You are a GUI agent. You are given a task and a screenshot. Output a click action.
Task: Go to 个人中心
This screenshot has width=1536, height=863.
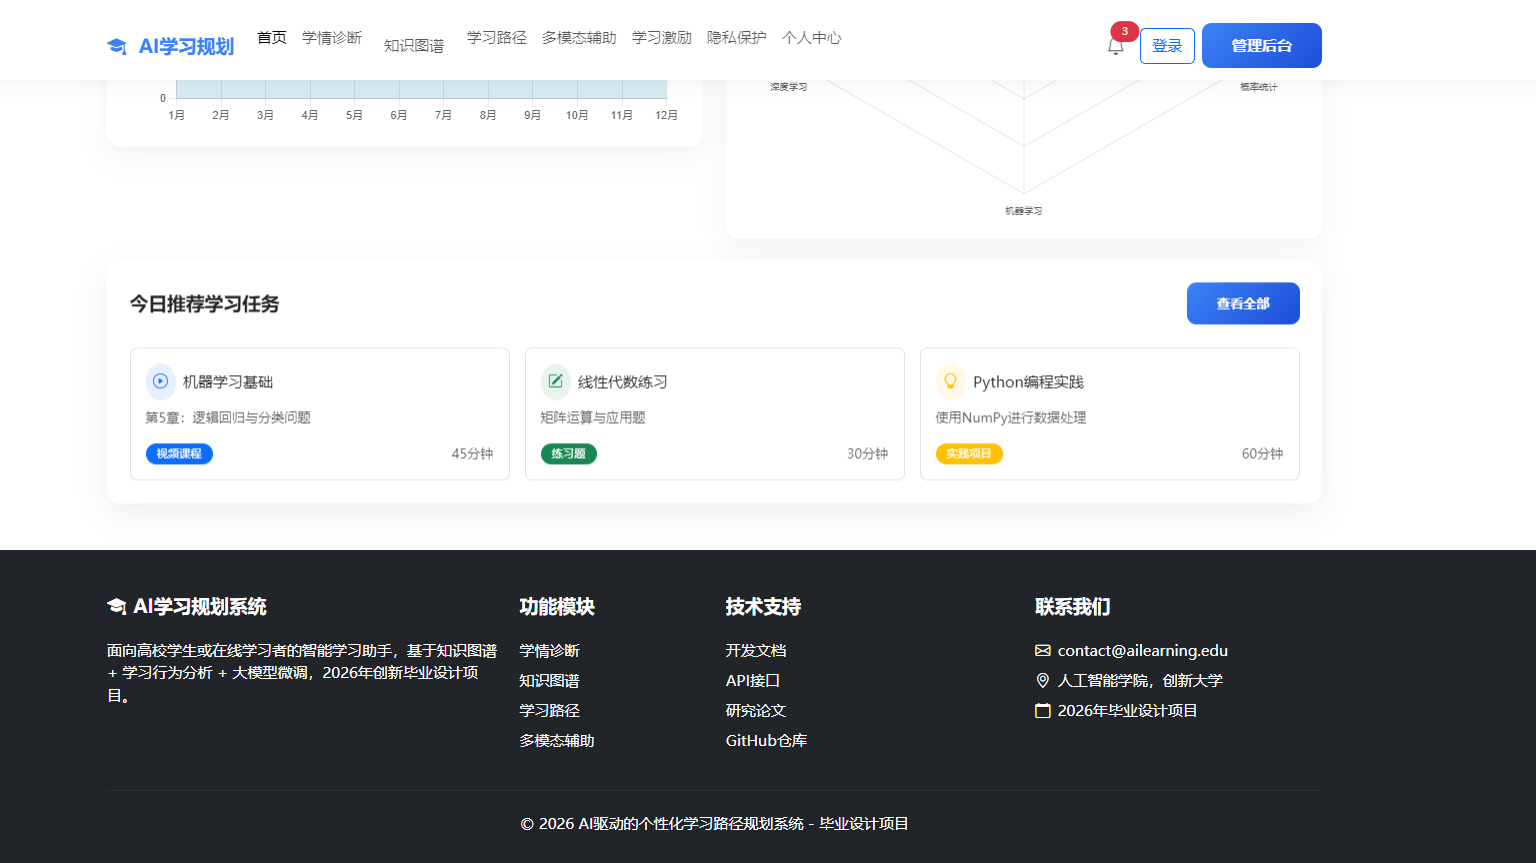coord(812,37)
